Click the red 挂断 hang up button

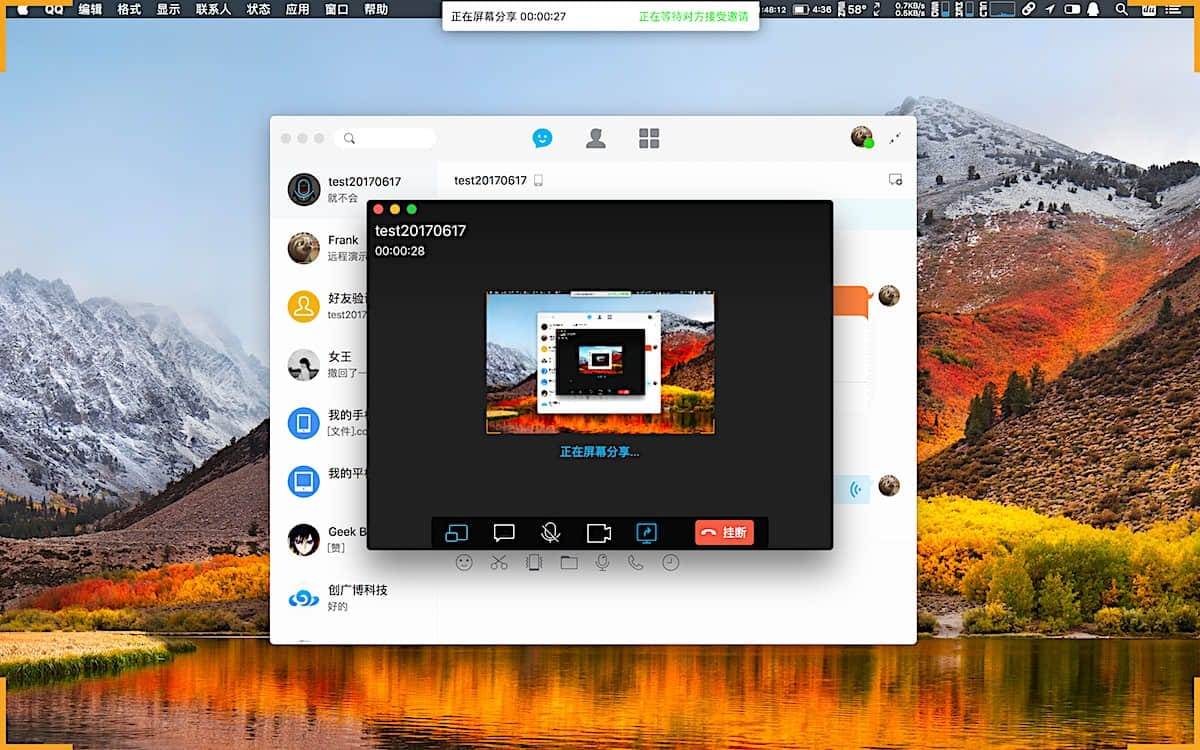click(x=724, y=532)
